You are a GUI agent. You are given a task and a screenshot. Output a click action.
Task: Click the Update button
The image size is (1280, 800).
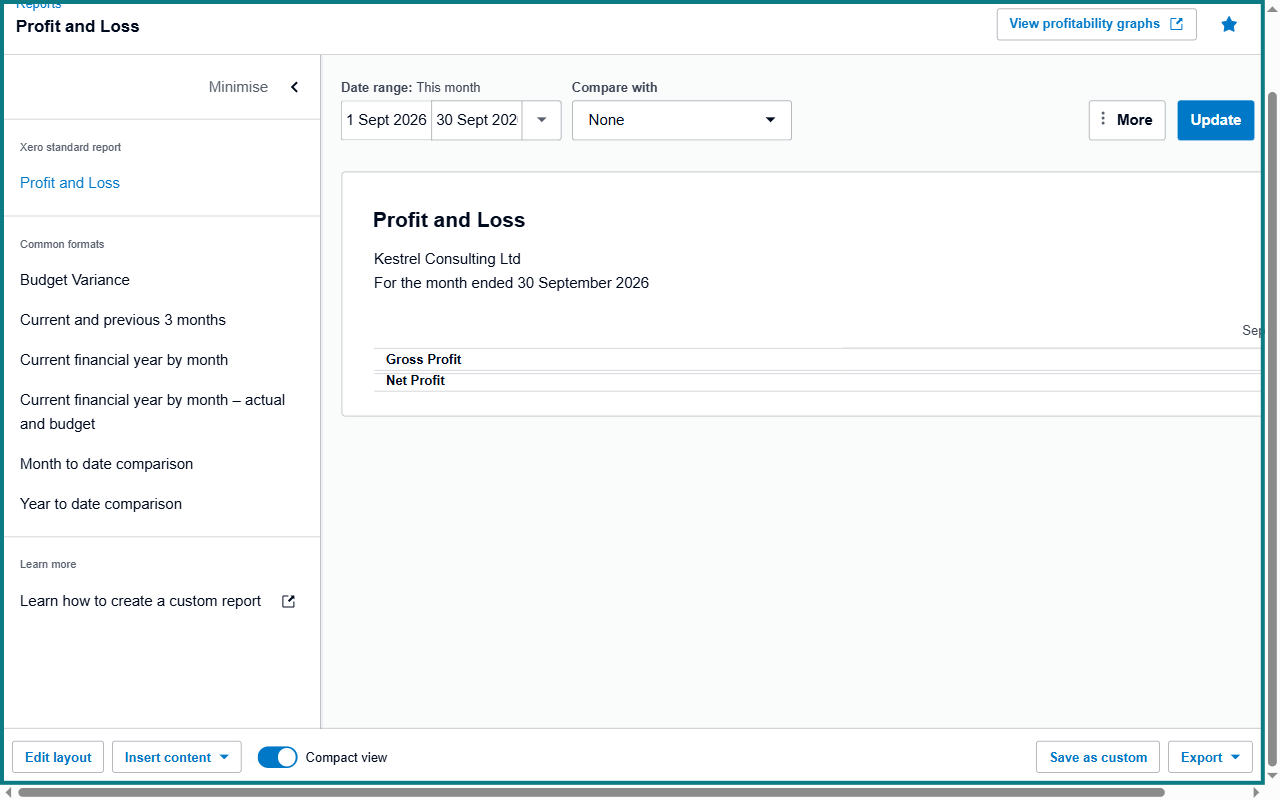click(x=1216, y=120)
